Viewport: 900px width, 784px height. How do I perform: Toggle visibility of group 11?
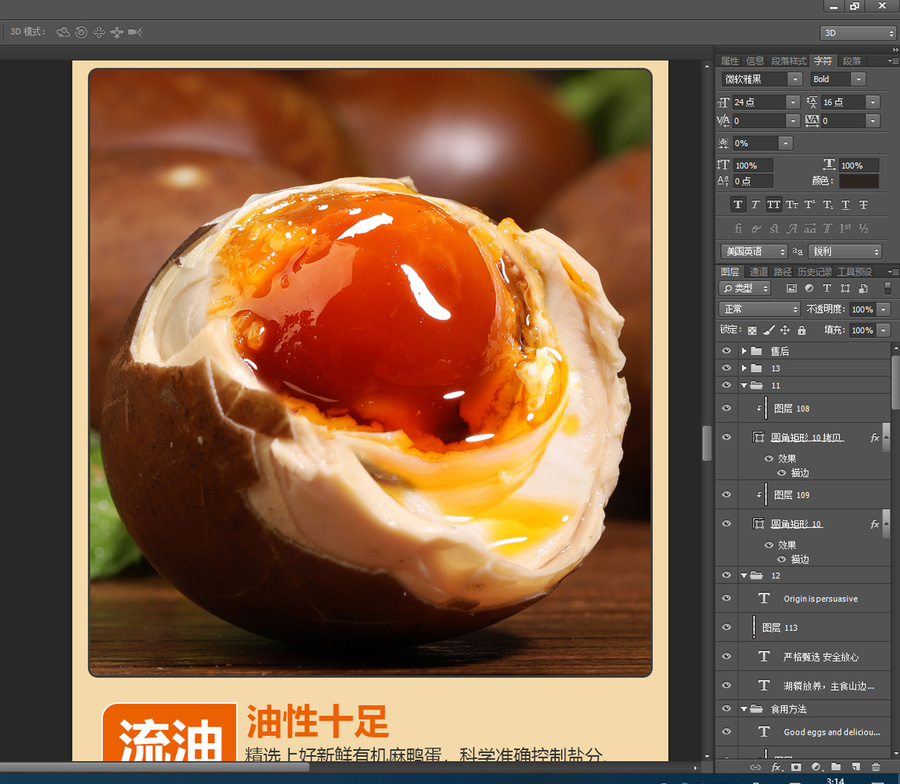point(726,385)
